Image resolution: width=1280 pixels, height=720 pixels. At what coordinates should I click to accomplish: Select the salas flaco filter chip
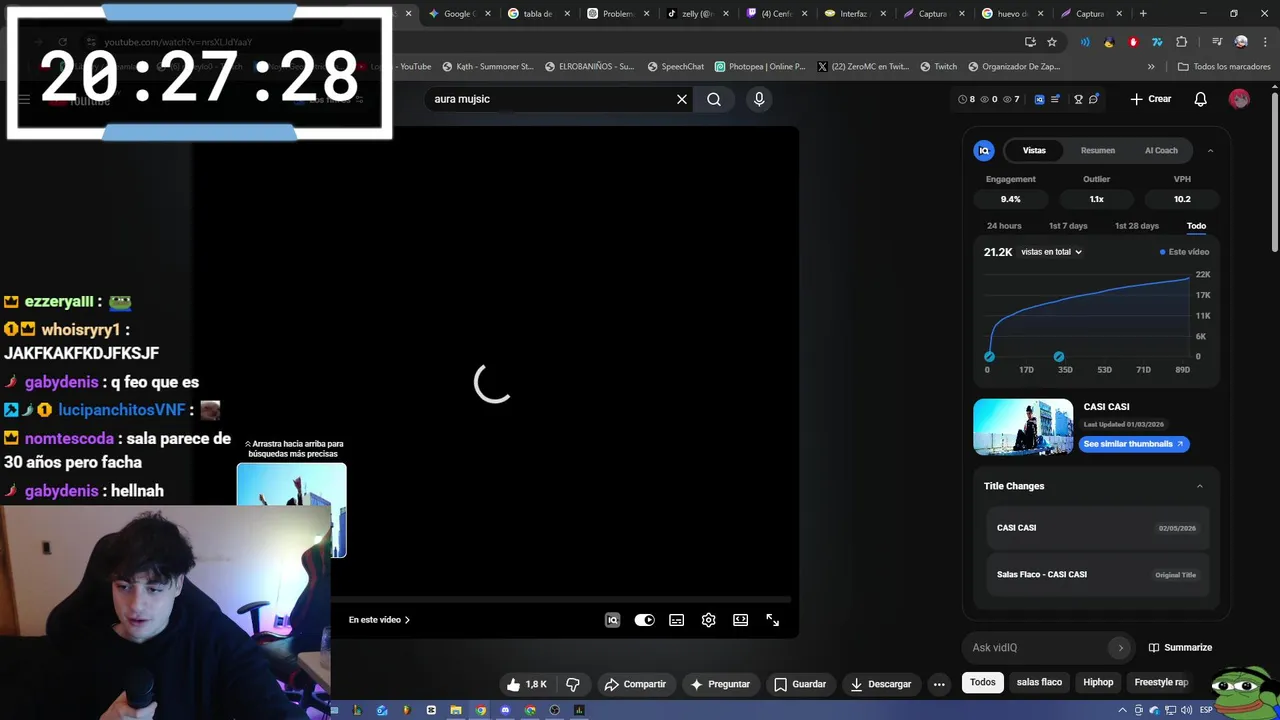(1039, 682)
